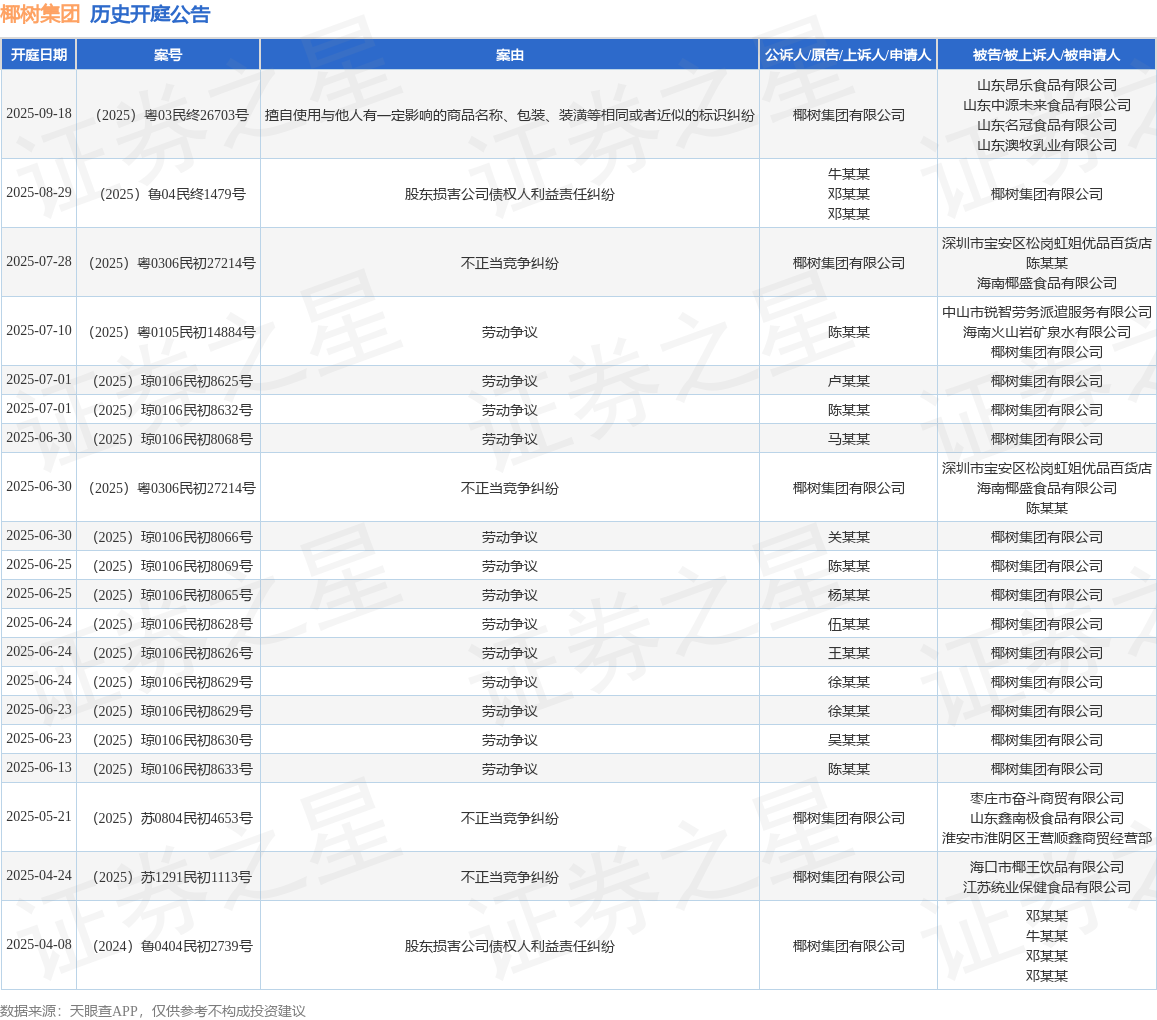Click defendant 山东名冠食品有限公司

click(1046, 125)
